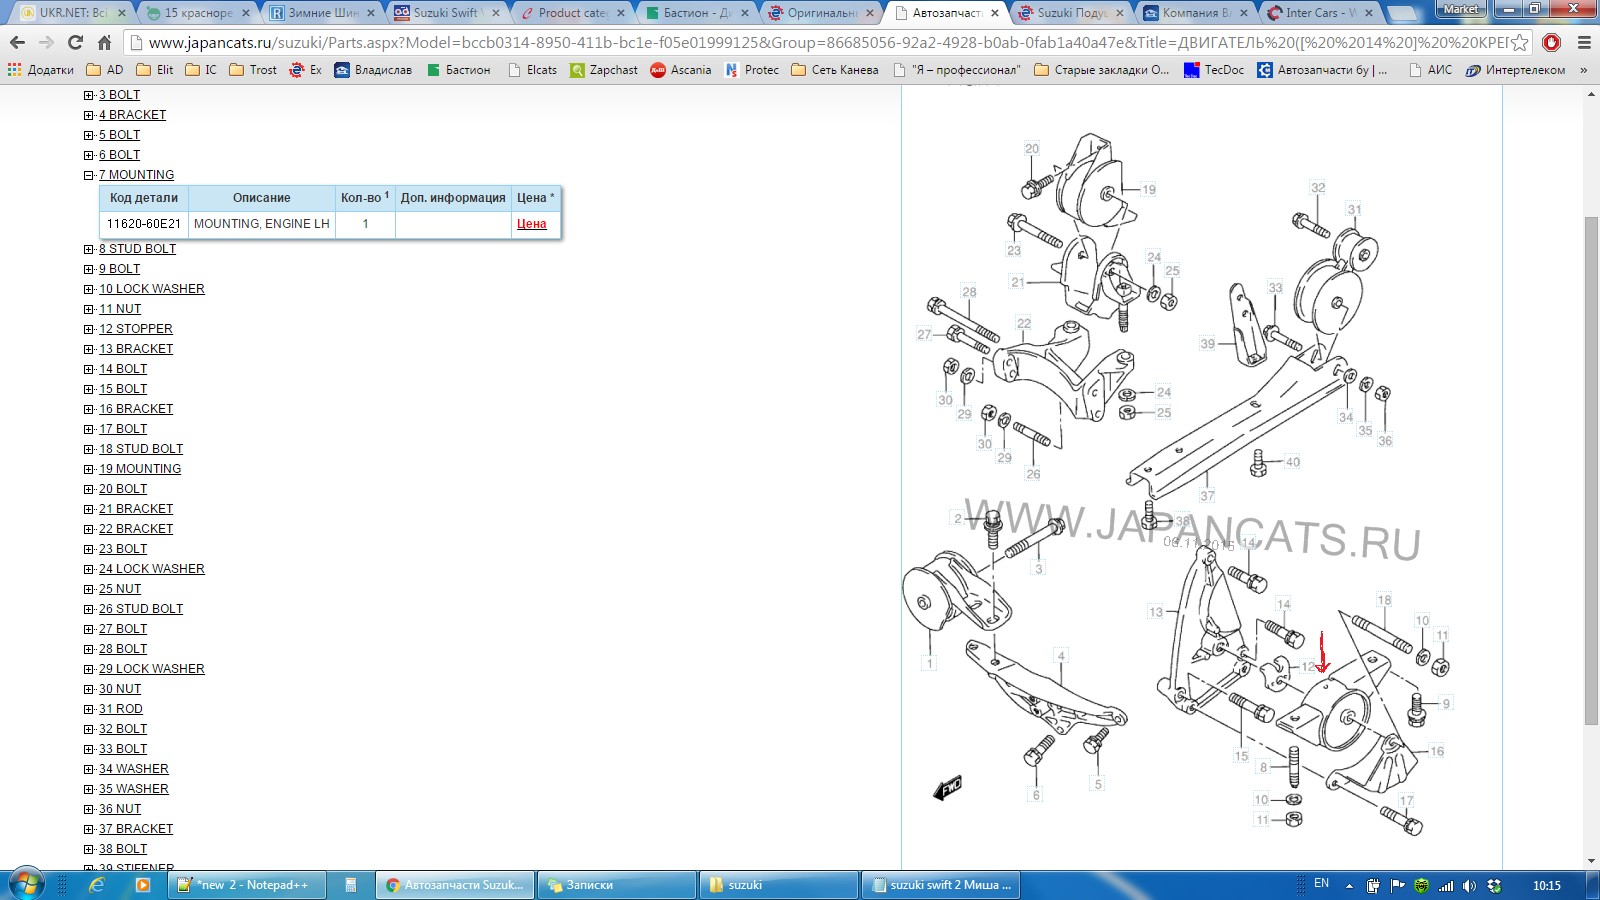Viewport: 1600px width, 900px height.
Task: Open the Windows Start button
Action: pos(26,884)
